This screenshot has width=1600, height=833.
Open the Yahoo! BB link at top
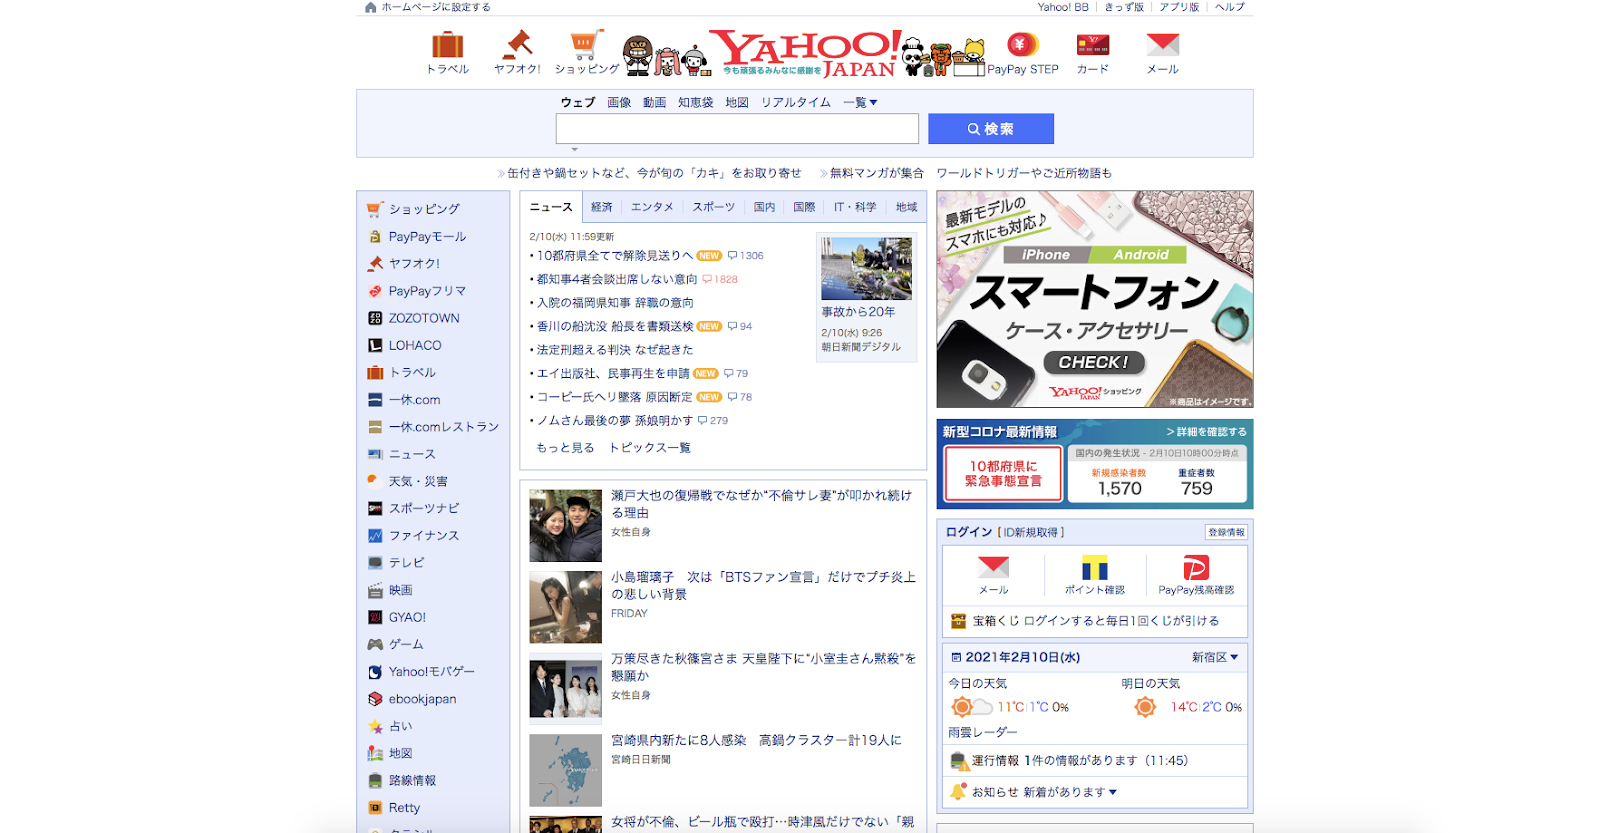1062,7
